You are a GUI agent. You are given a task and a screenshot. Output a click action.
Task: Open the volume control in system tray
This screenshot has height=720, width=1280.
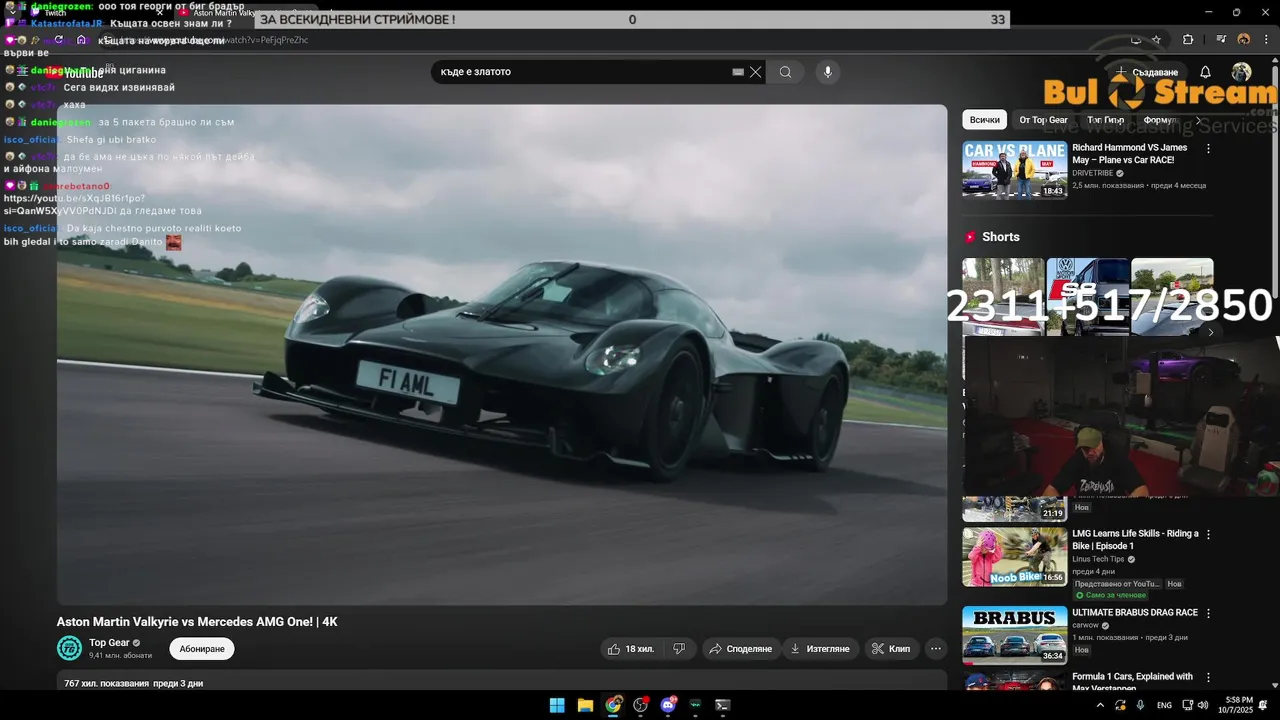(1203, 705)
